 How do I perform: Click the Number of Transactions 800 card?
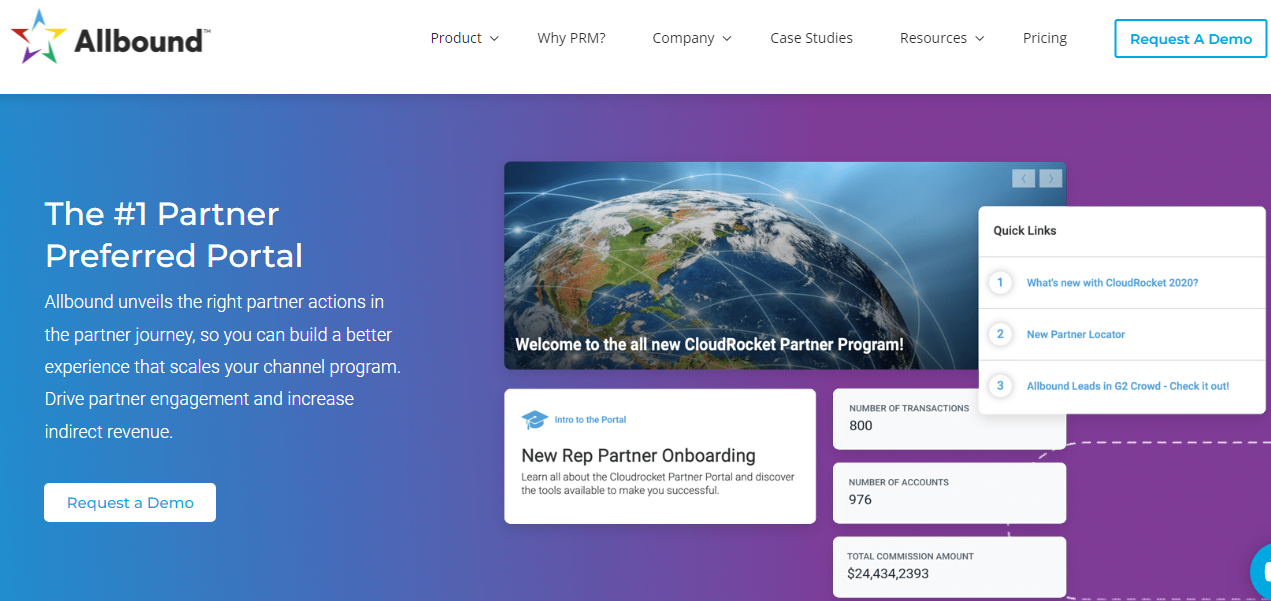pos(949,418)
